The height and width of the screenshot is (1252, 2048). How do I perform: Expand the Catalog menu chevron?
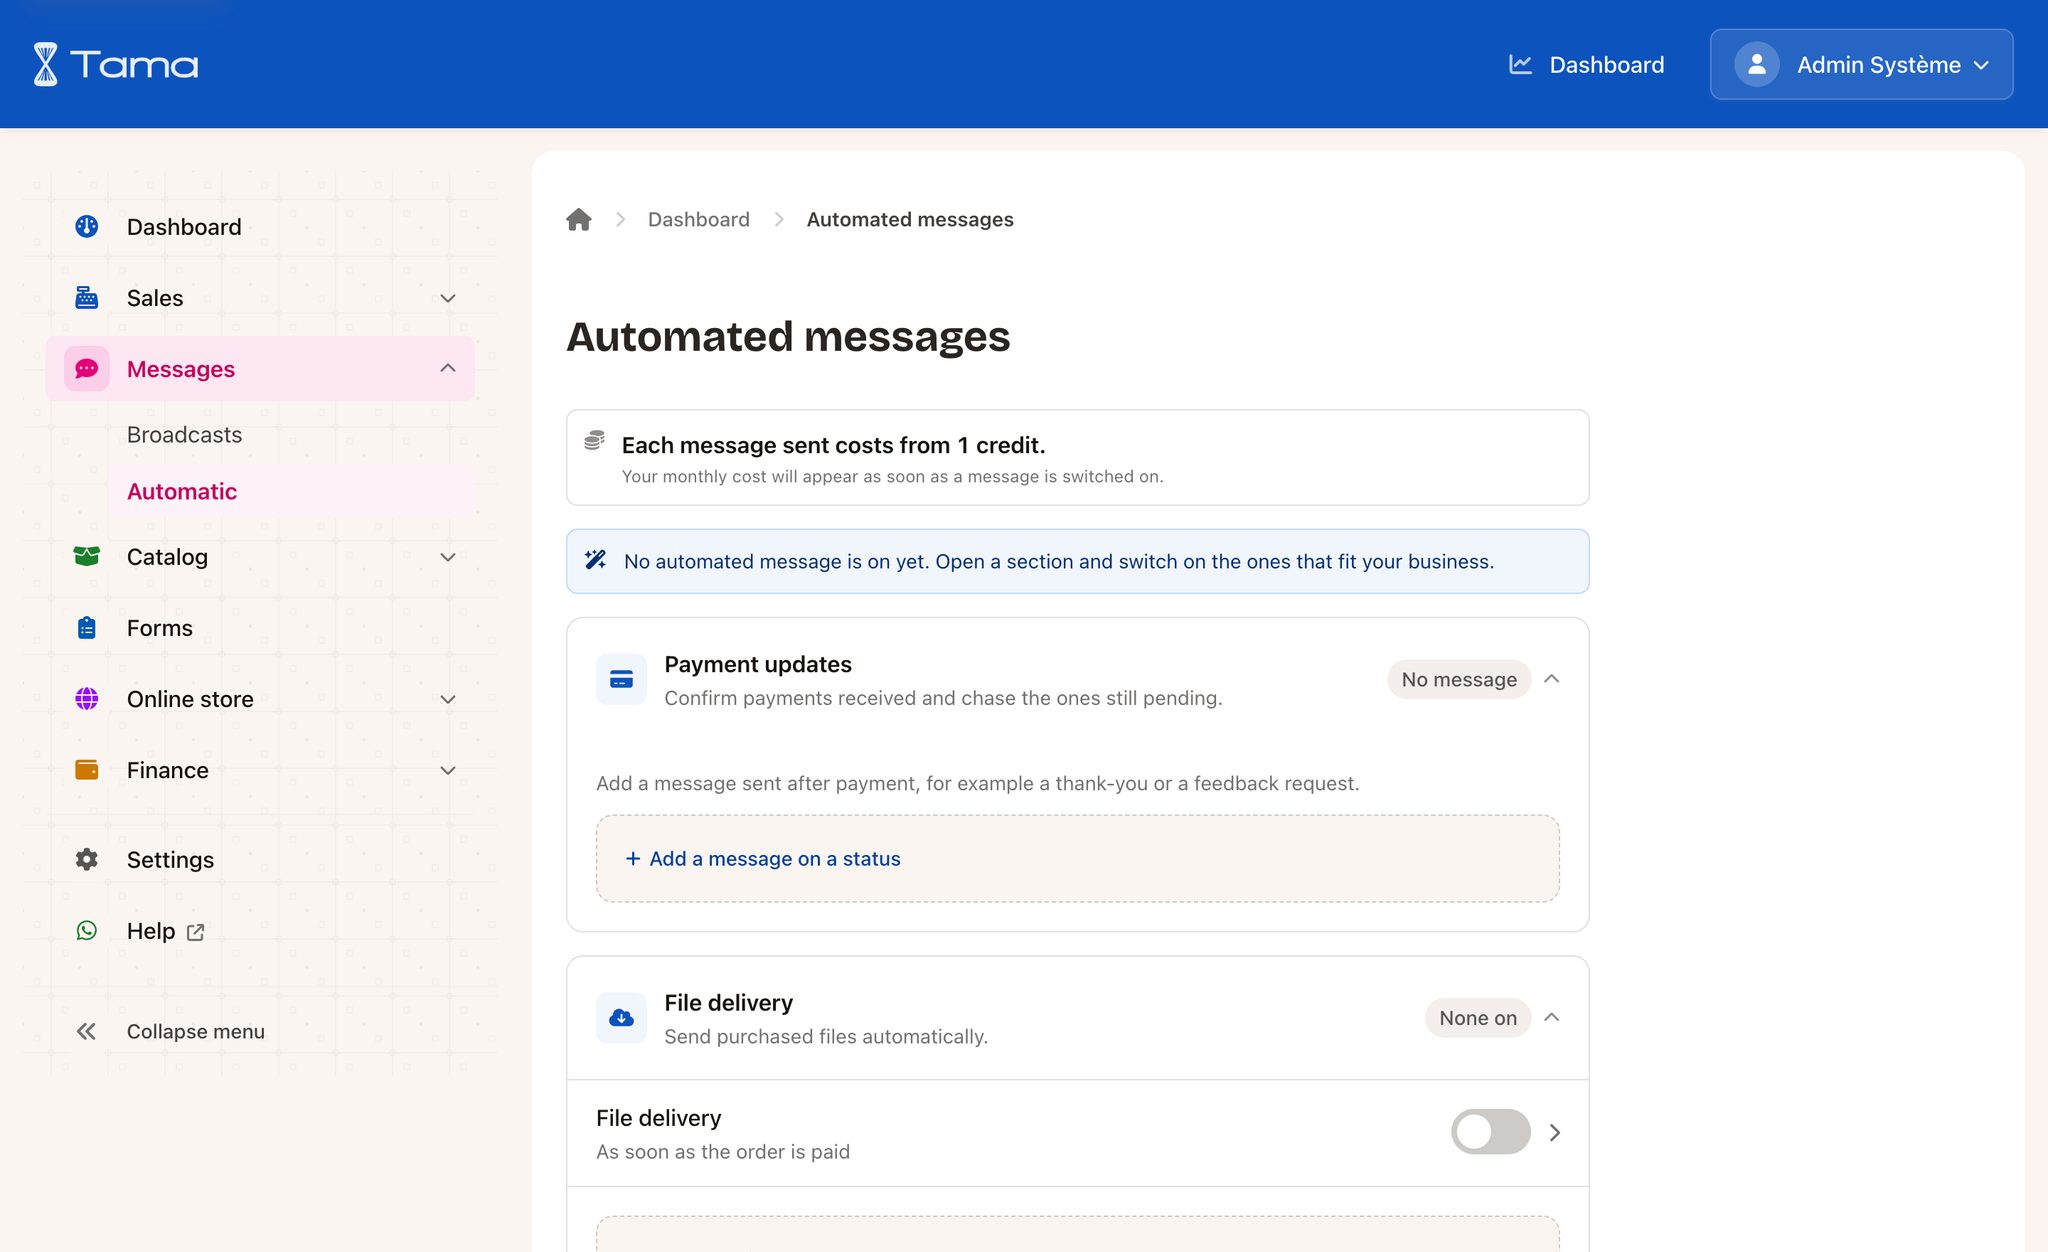tap(448, 557)
